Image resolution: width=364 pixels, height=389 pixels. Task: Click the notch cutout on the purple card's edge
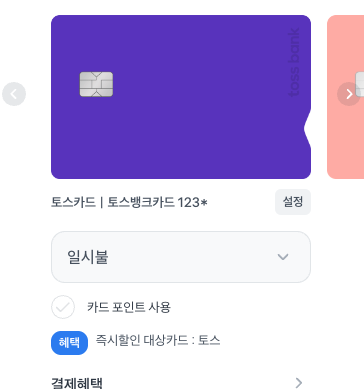click(307, 129)
